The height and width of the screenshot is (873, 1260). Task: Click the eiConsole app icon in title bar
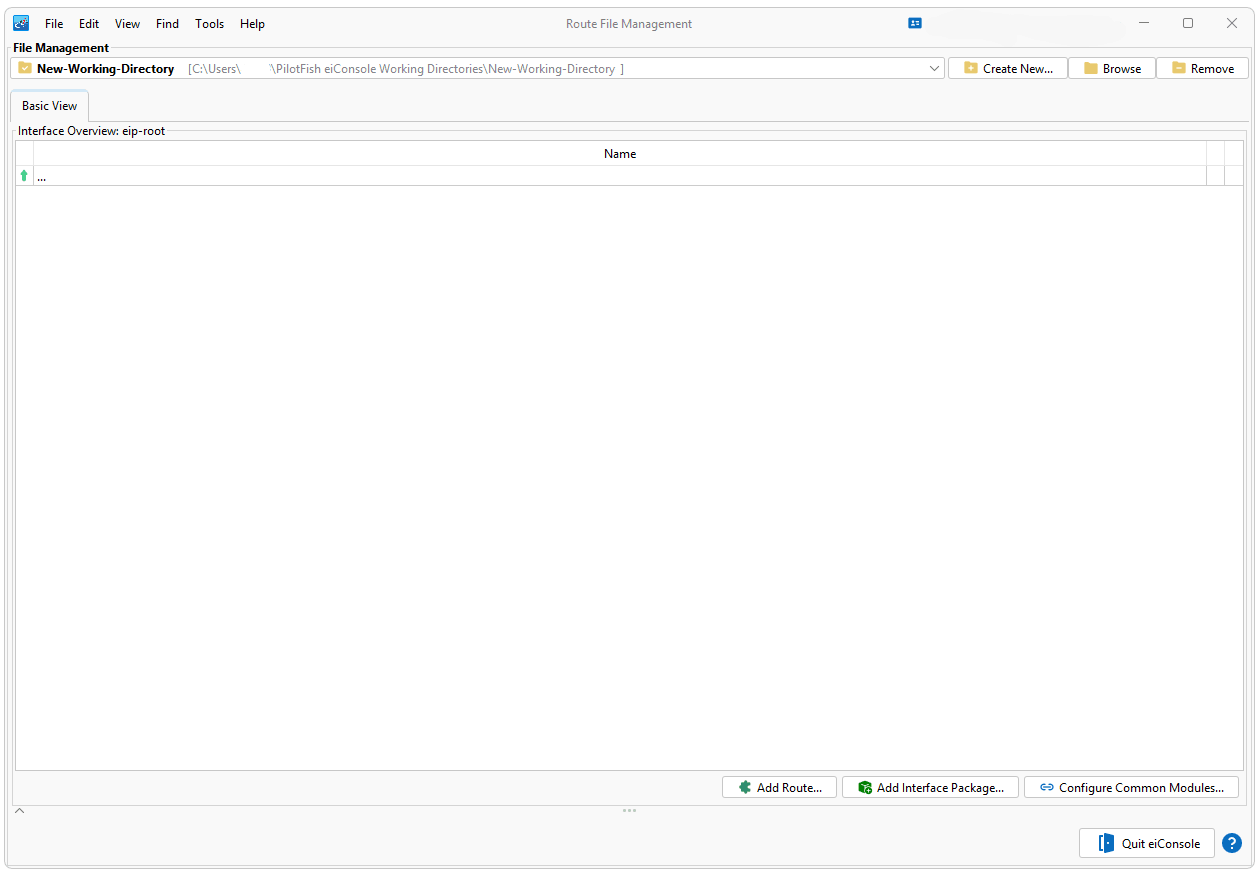click(21, 23)
